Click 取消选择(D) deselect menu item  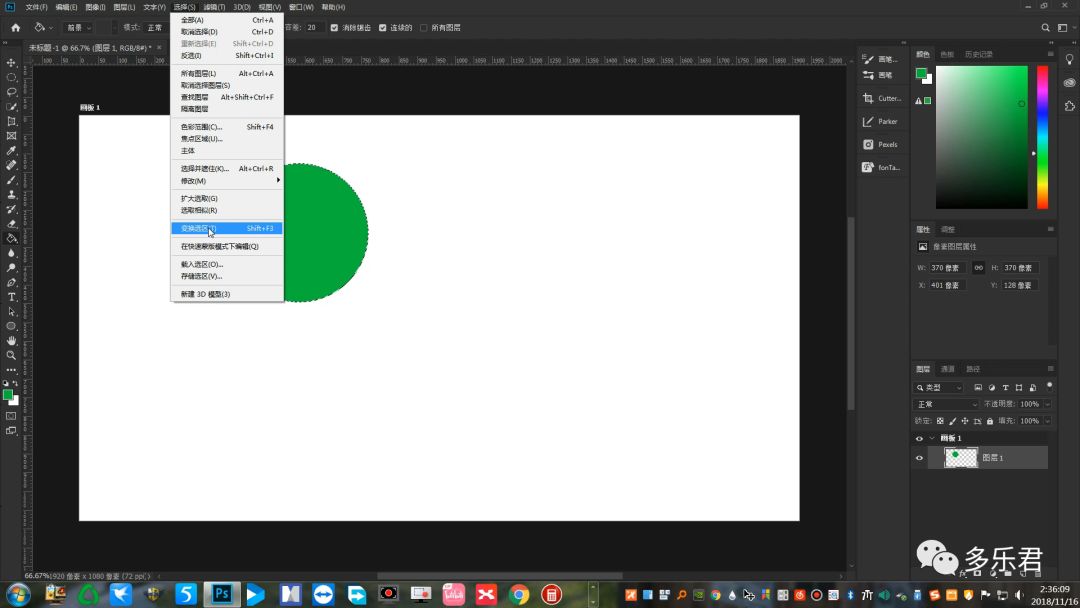pyautogui.click(x=227, y=32)
